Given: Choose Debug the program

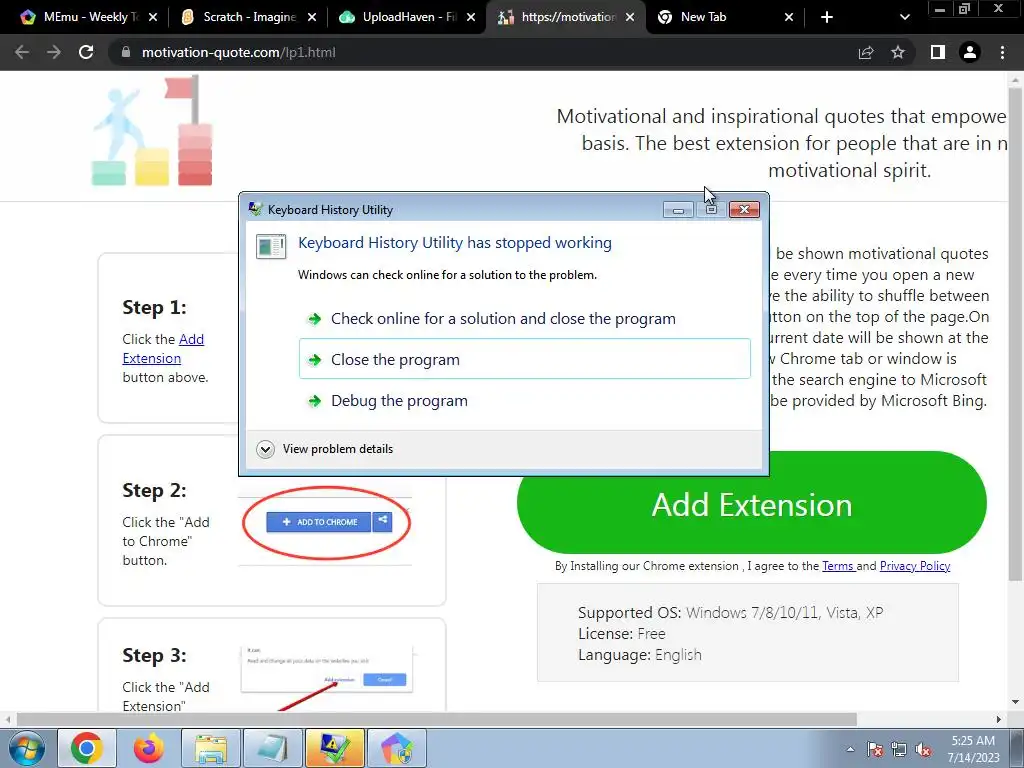Looking at the screenshot, I should [x=524, y=400].
